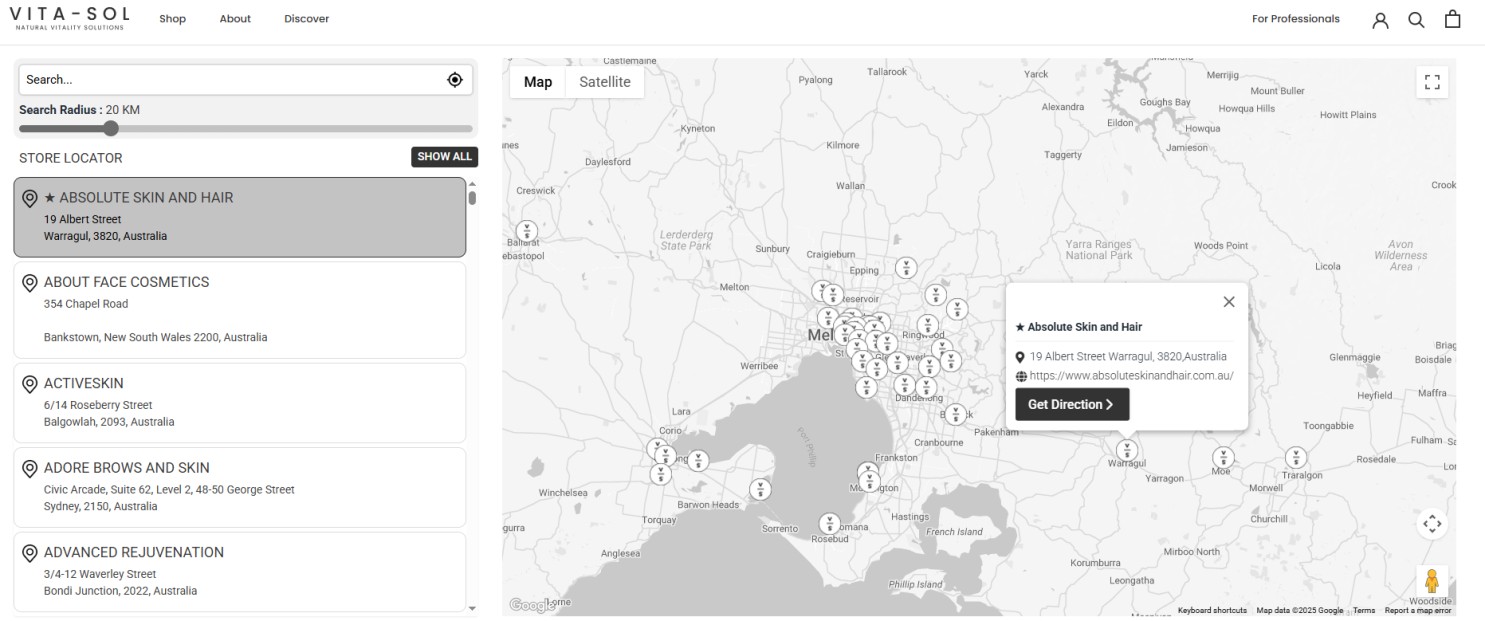Select the store marker near Warragul
Viewport: 1485px width, 621px height.
tap(1126, 450)
